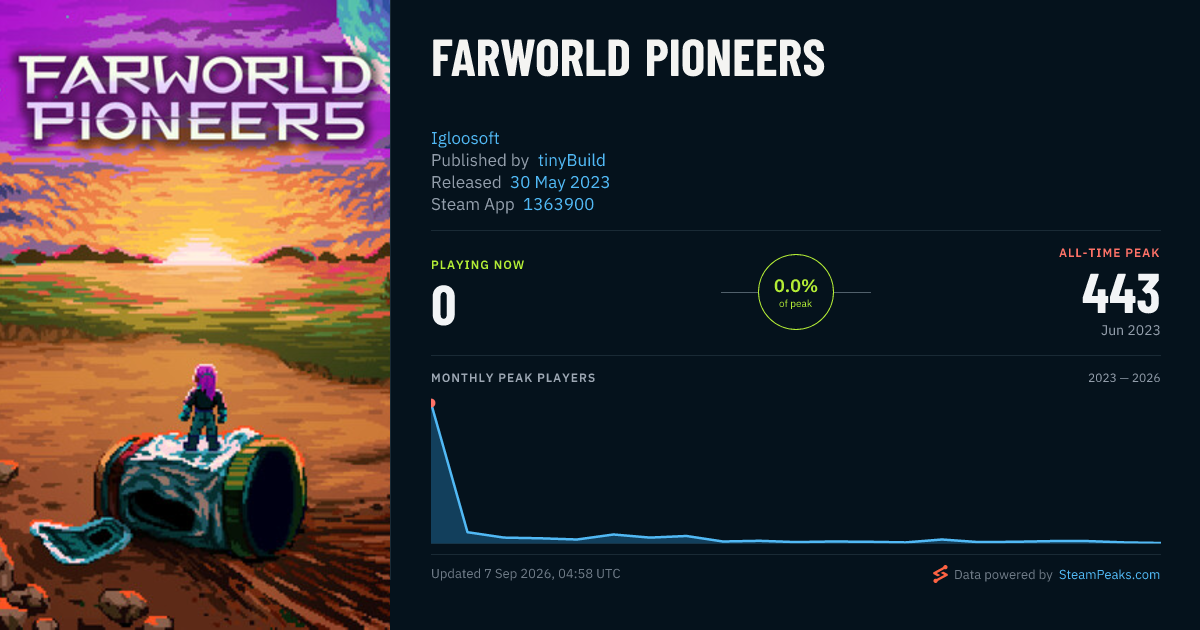Screen dimensions: 1200x630
Task: Click the Jun 2023 peak date
Action: 1129,330
